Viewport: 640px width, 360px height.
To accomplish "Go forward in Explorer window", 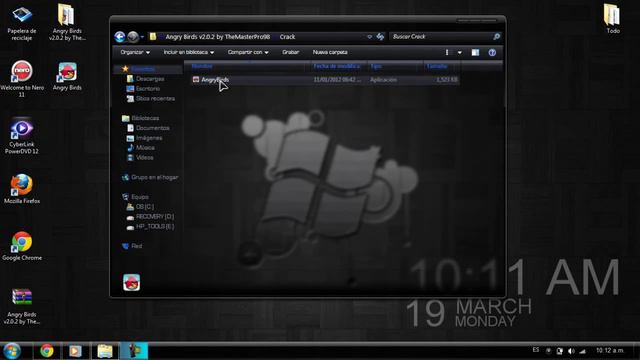I will (x=133, y=37).
